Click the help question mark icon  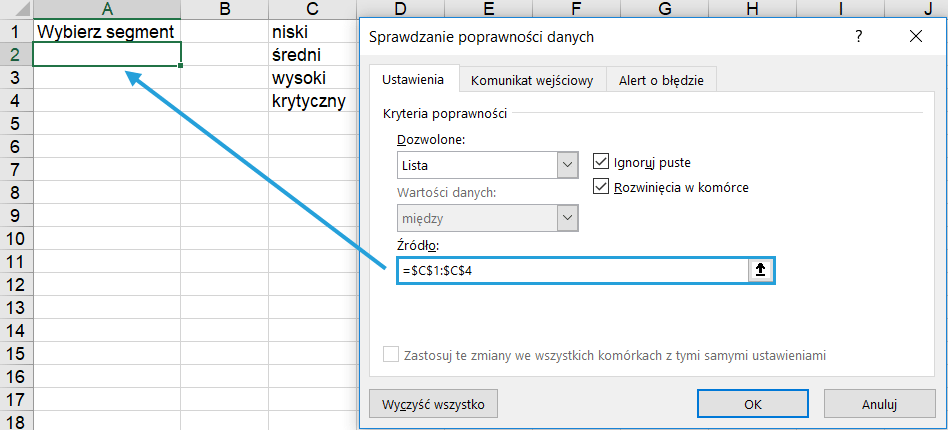click(x=858, y=37)
